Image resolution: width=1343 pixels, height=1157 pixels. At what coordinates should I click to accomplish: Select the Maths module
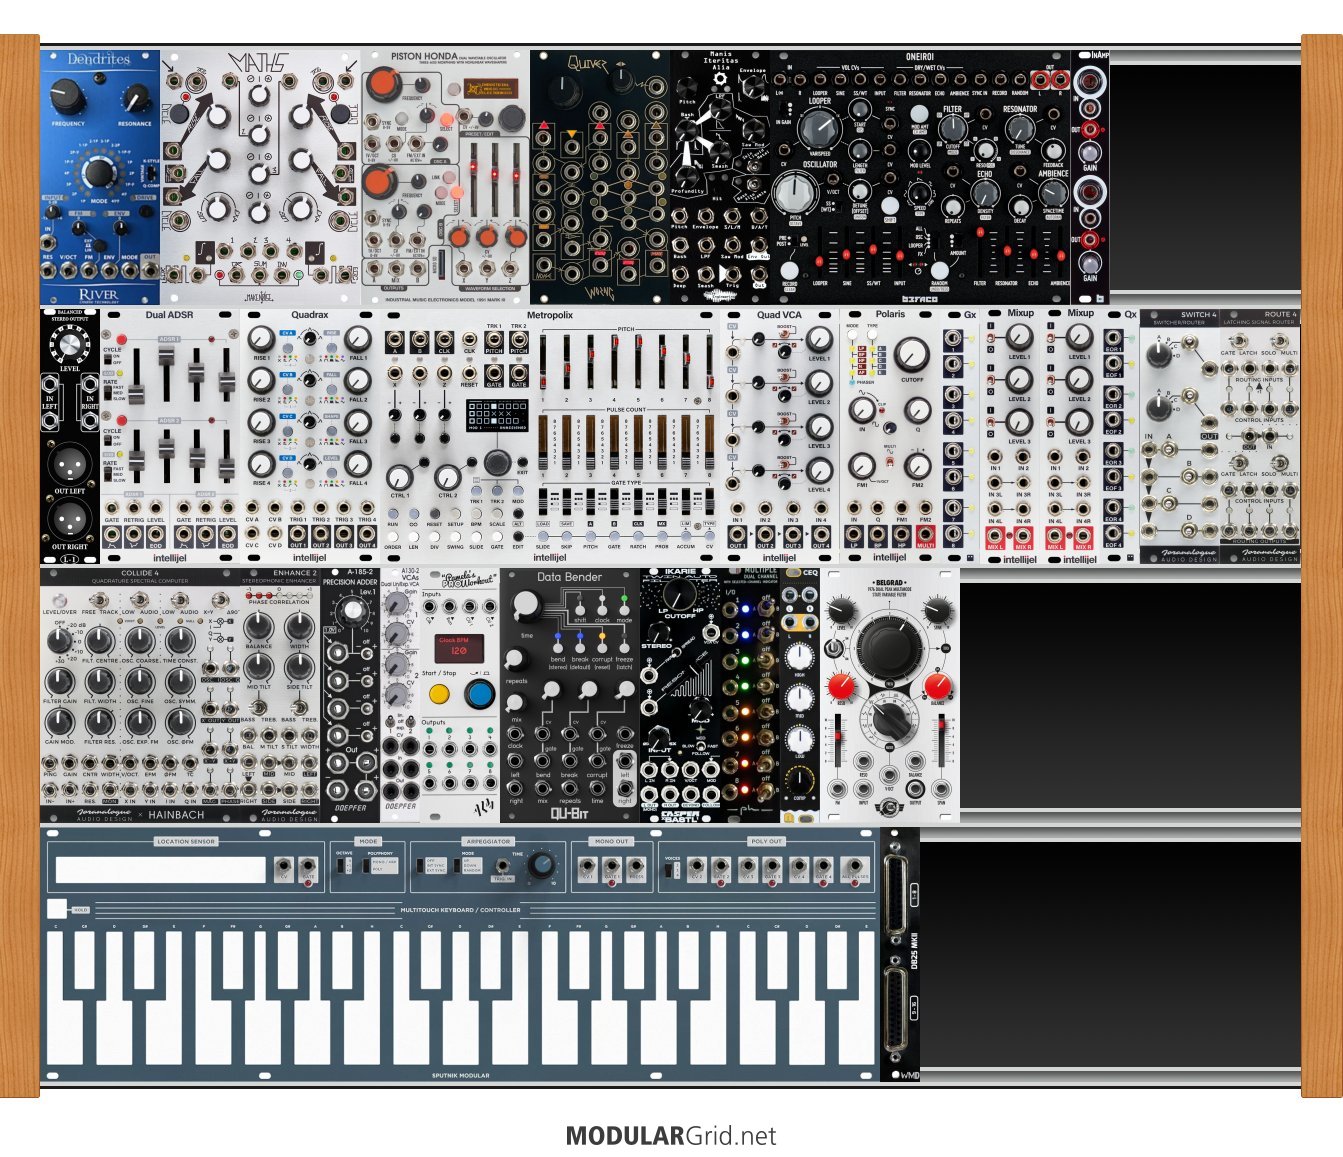click(260, 177)
